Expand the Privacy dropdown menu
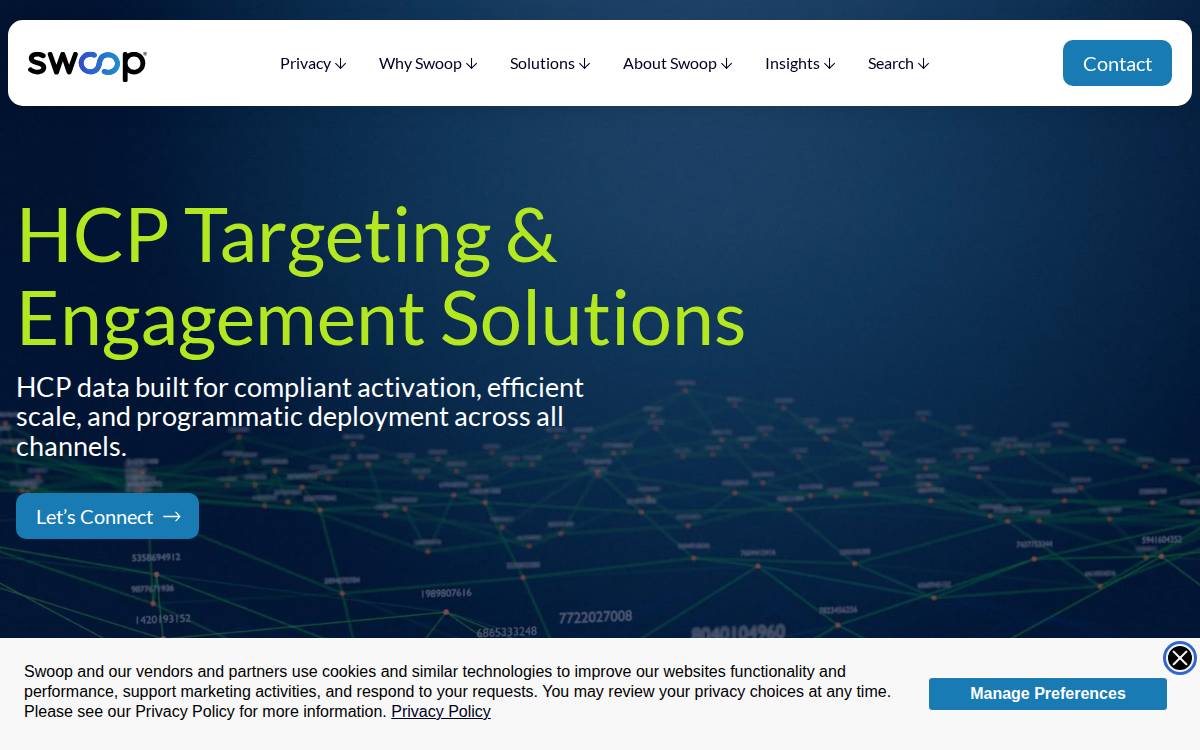 [x=313, y=64]
